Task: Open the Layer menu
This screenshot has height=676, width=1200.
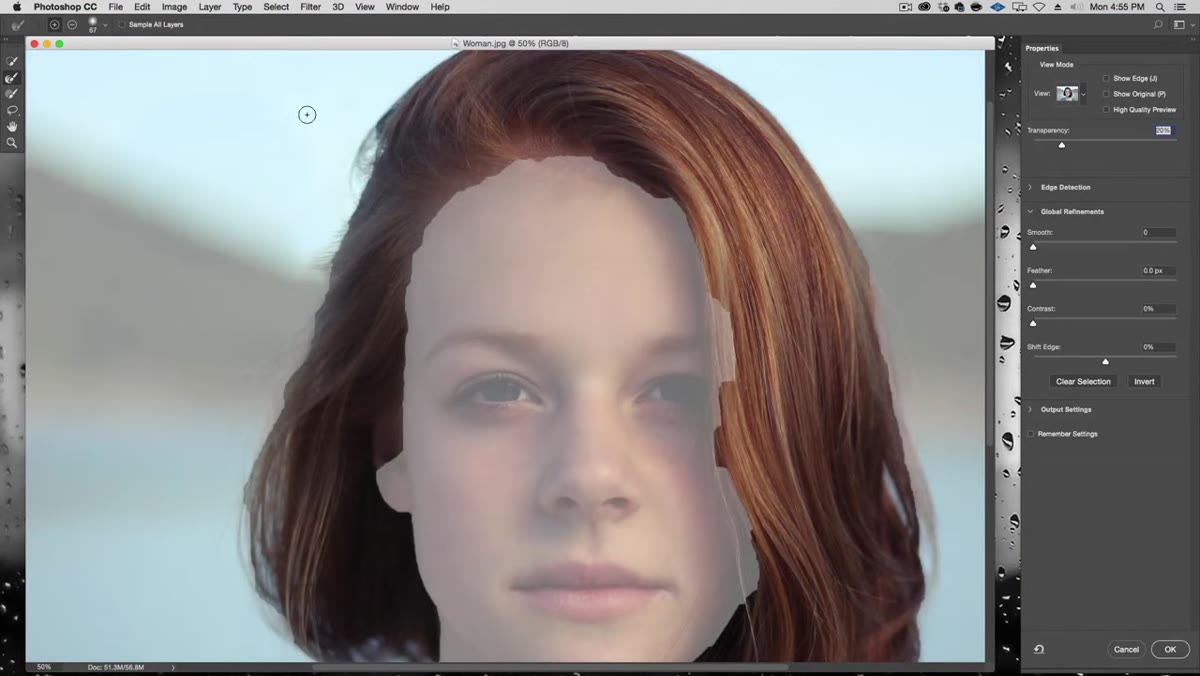Action: (x=210, y=7)
